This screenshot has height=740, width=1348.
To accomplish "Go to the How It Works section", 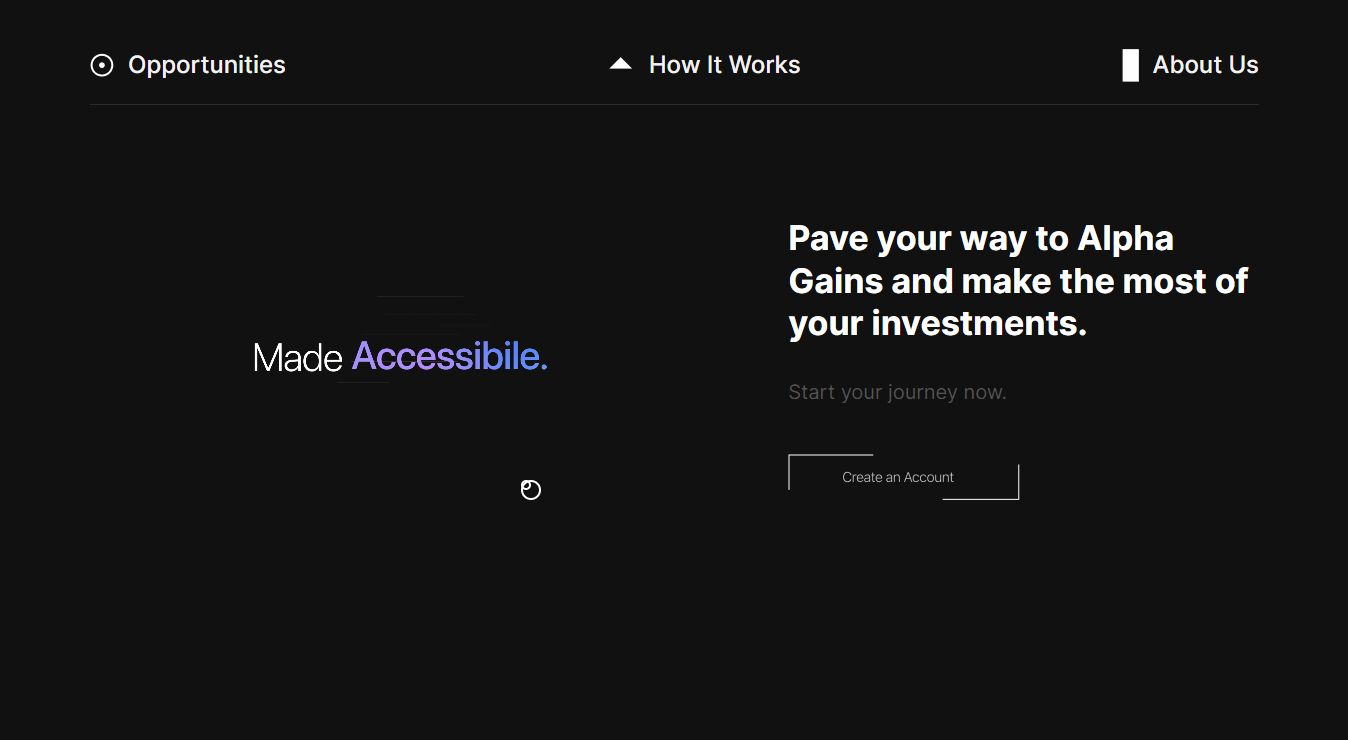I will point(724,65).
